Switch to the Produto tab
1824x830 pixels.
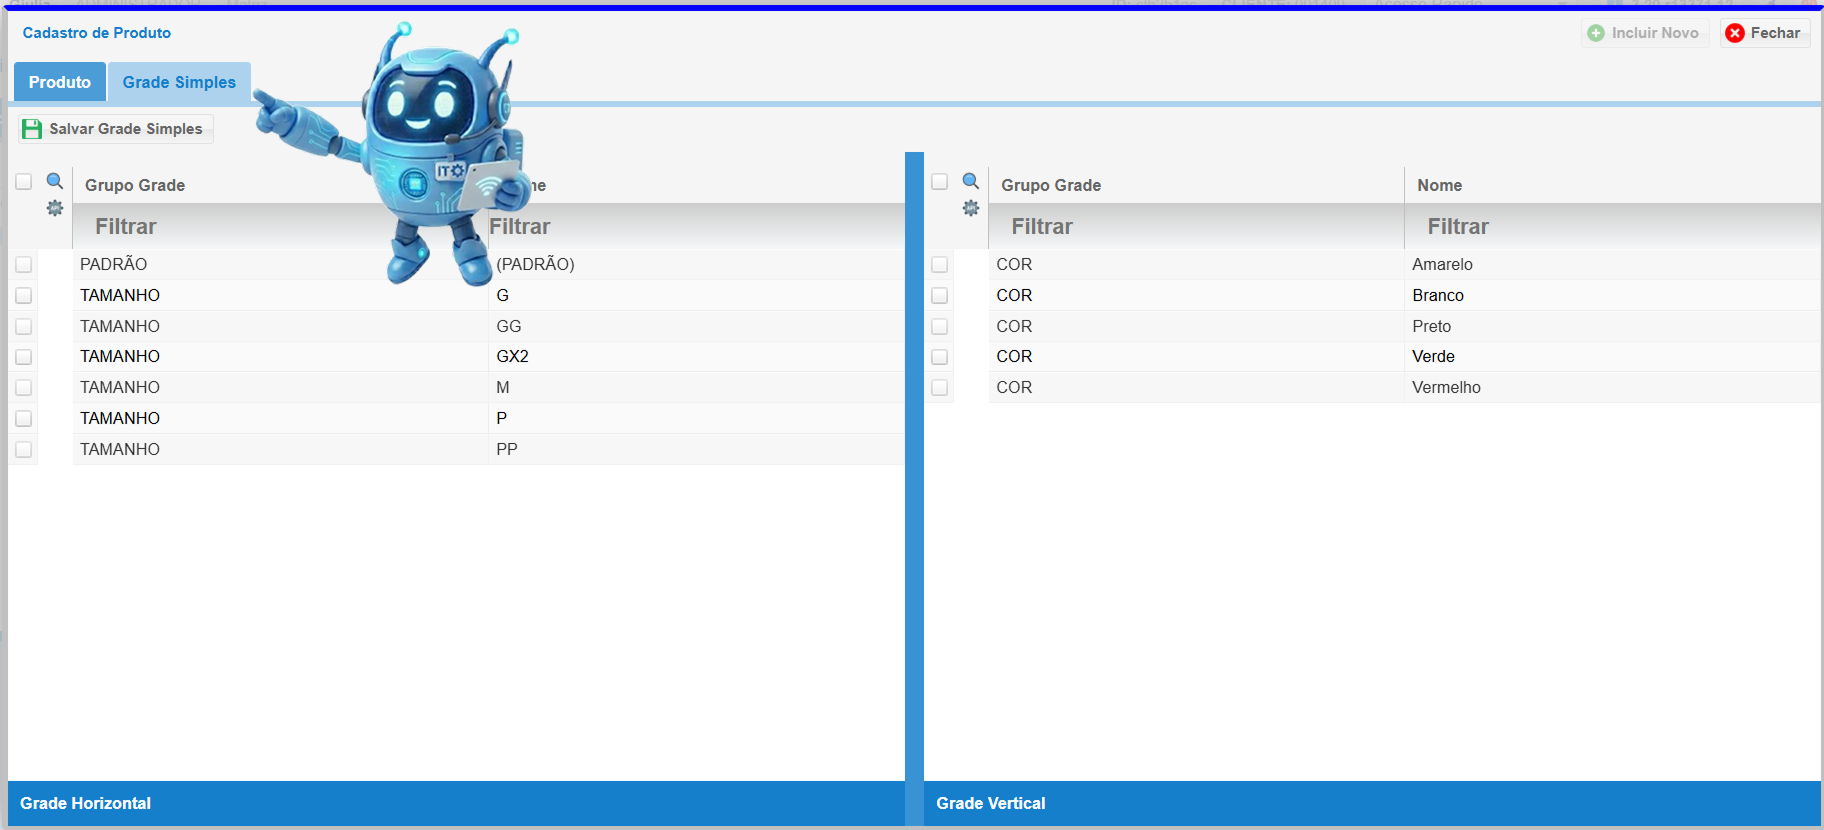(x=60, y=82)
